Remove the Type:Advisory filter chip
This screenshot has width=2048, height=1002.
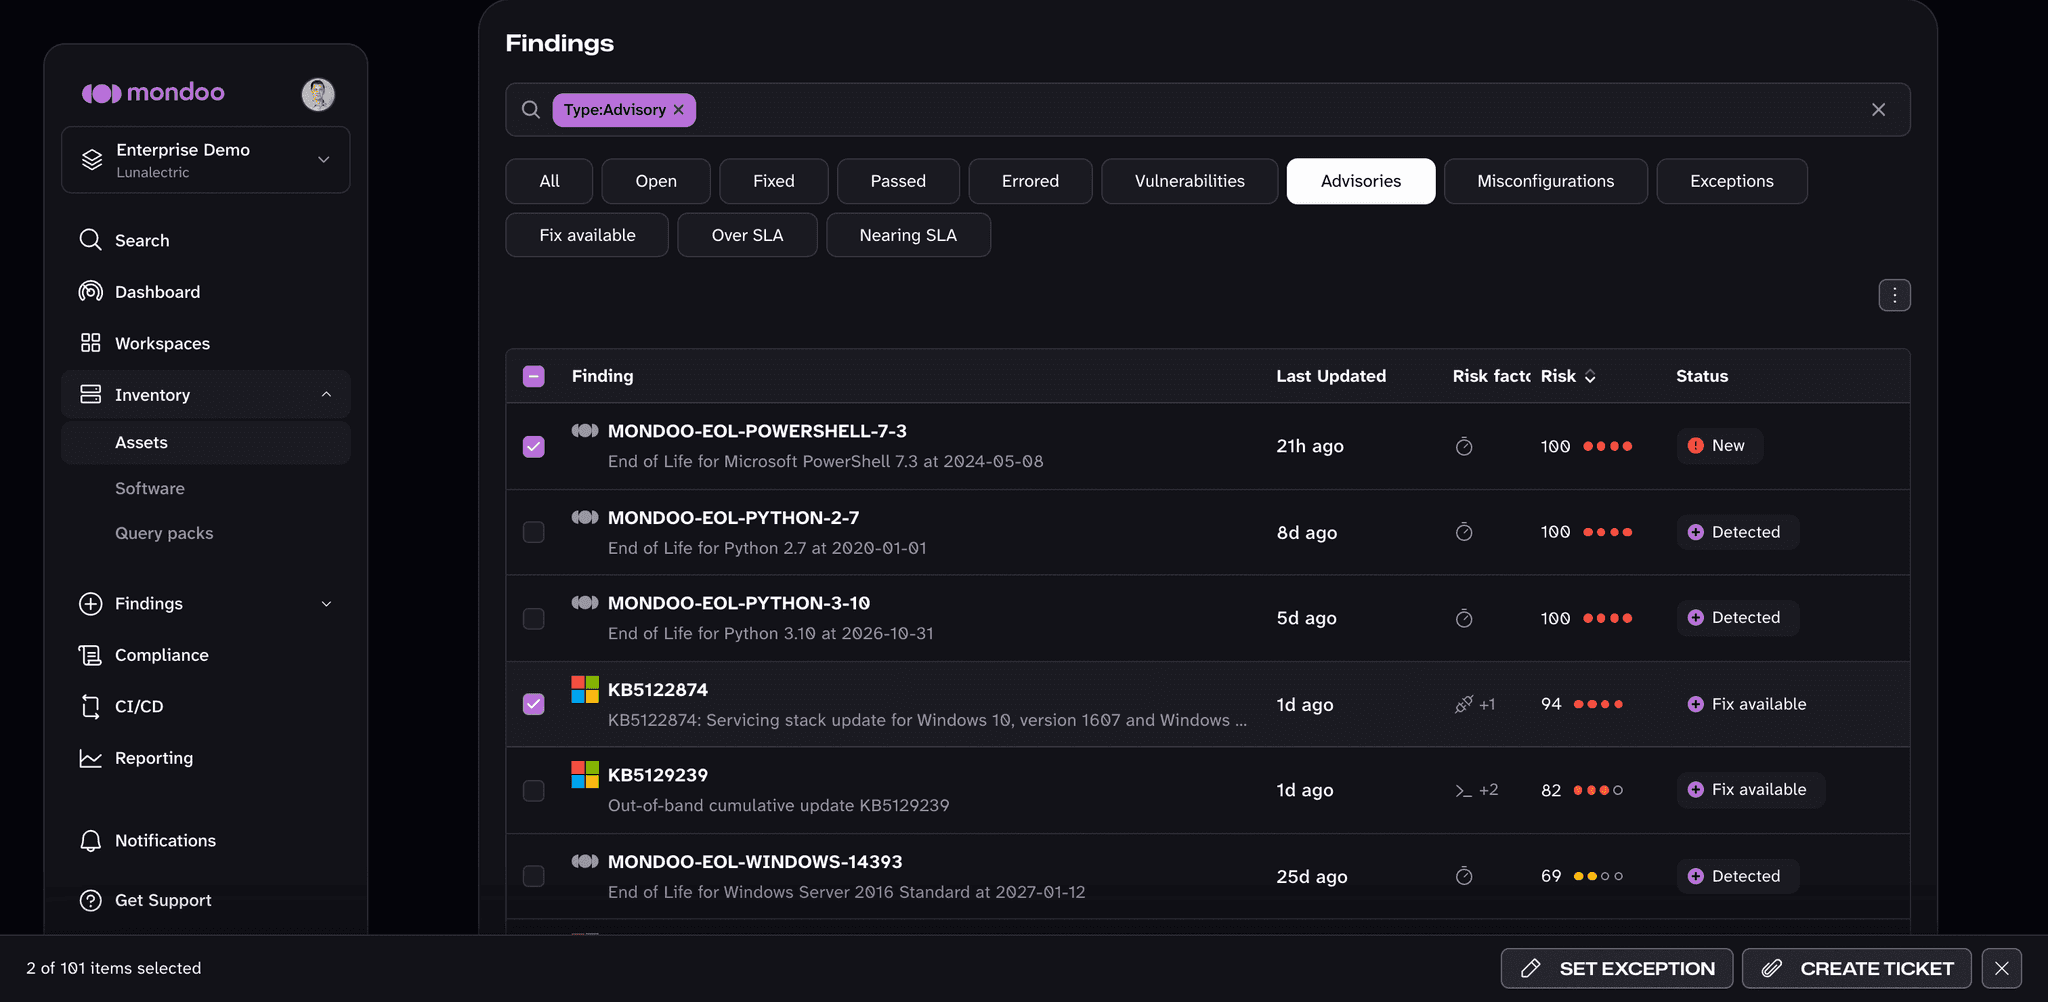678,110
